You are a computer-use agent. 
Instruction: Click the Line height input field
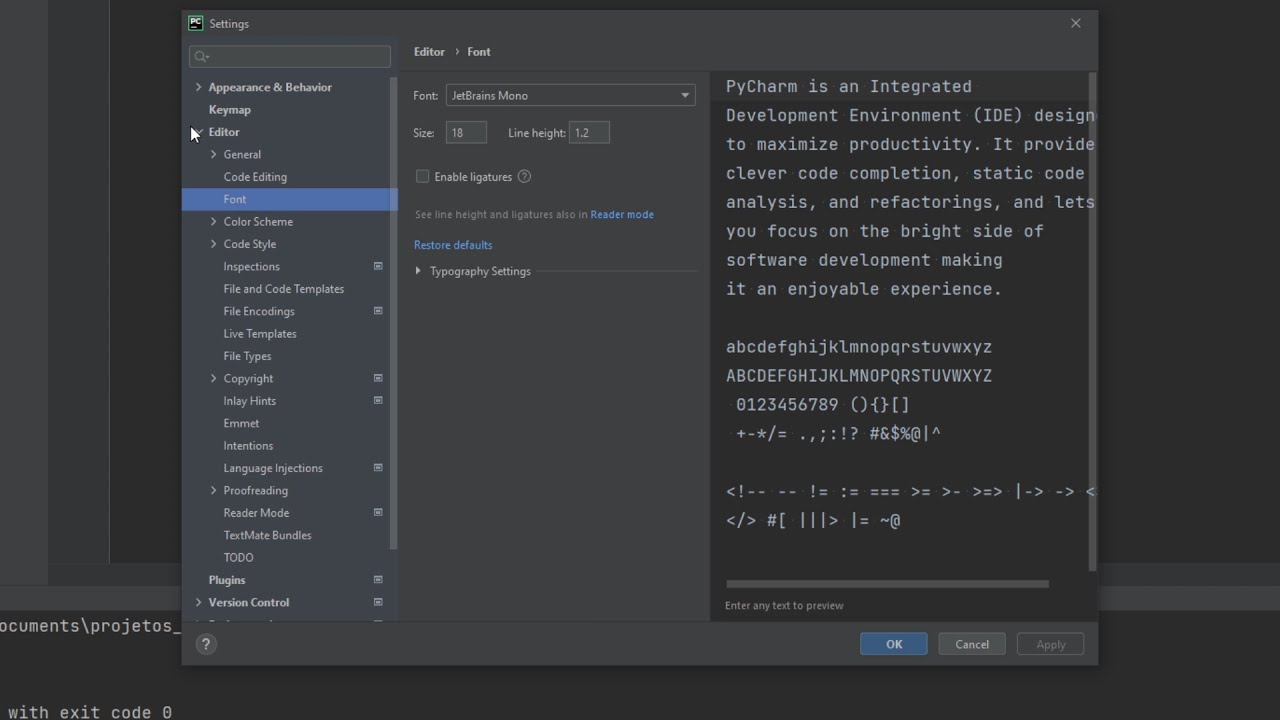[589, 133]
